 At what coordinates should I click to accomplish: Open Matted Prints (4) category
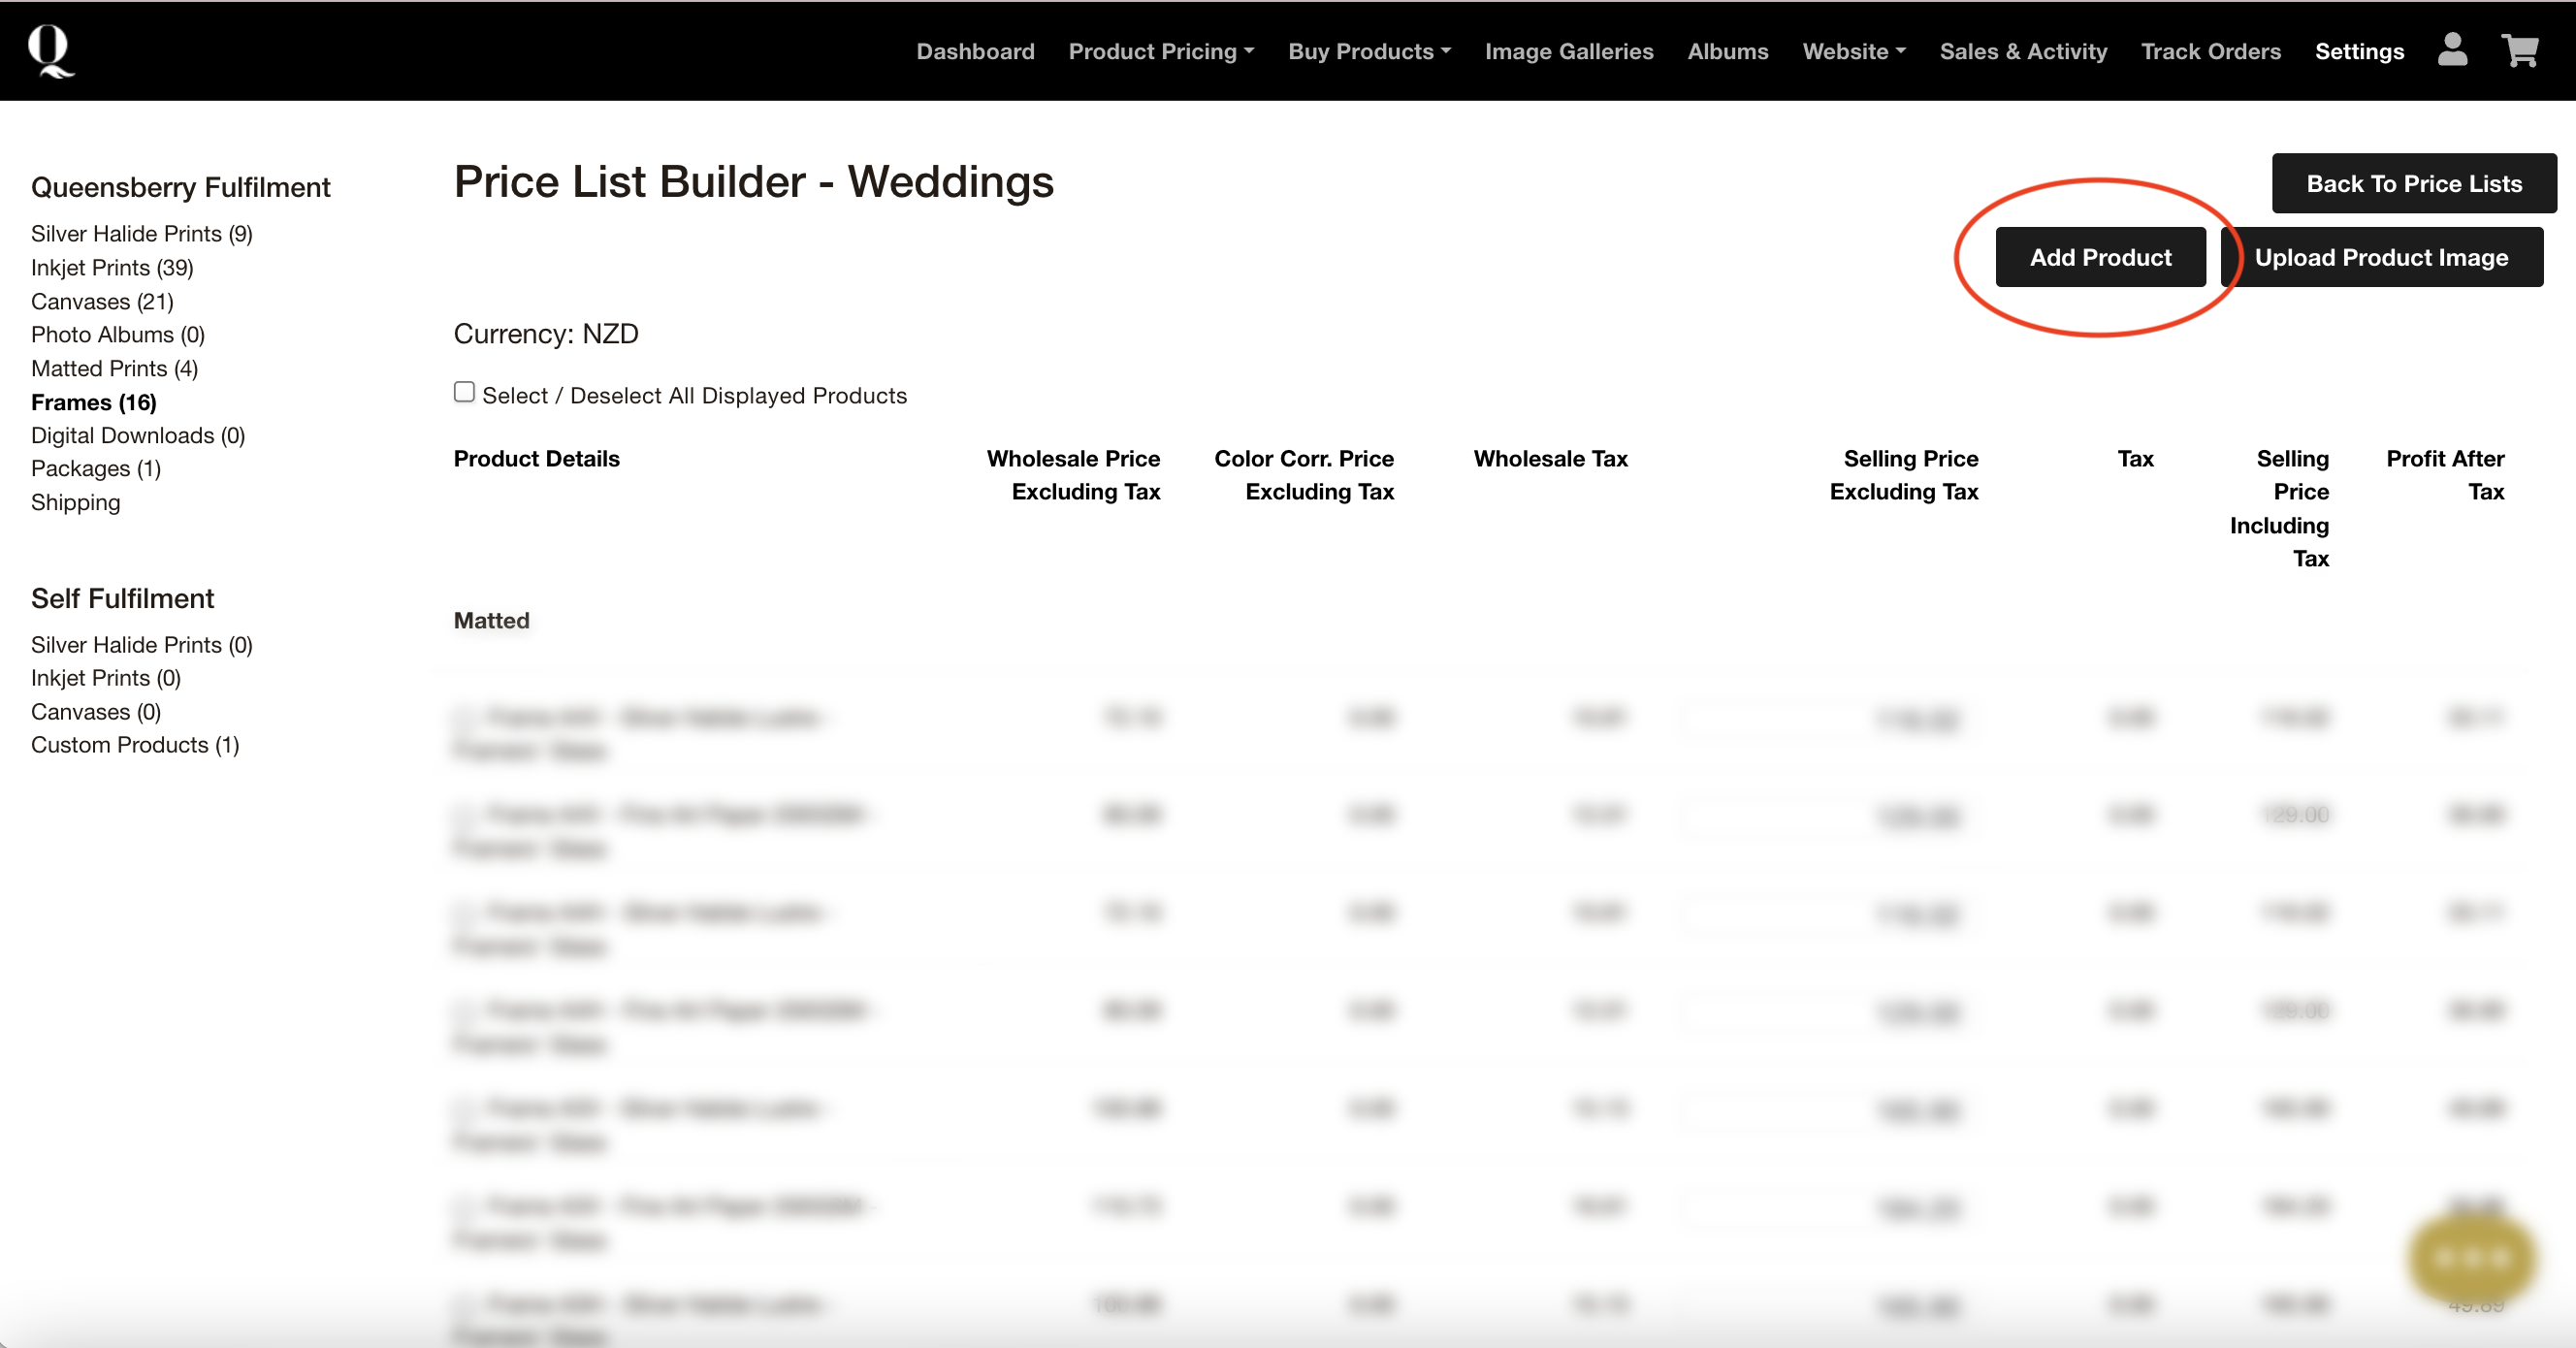(114, 368)
